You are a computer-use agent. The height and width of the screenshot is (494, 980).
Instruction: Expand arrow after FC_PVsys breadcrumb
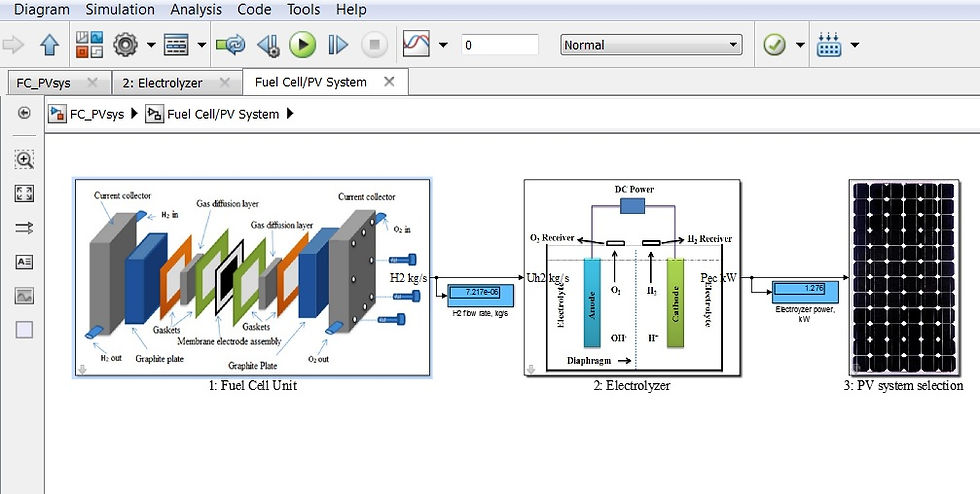pos(134,114)
